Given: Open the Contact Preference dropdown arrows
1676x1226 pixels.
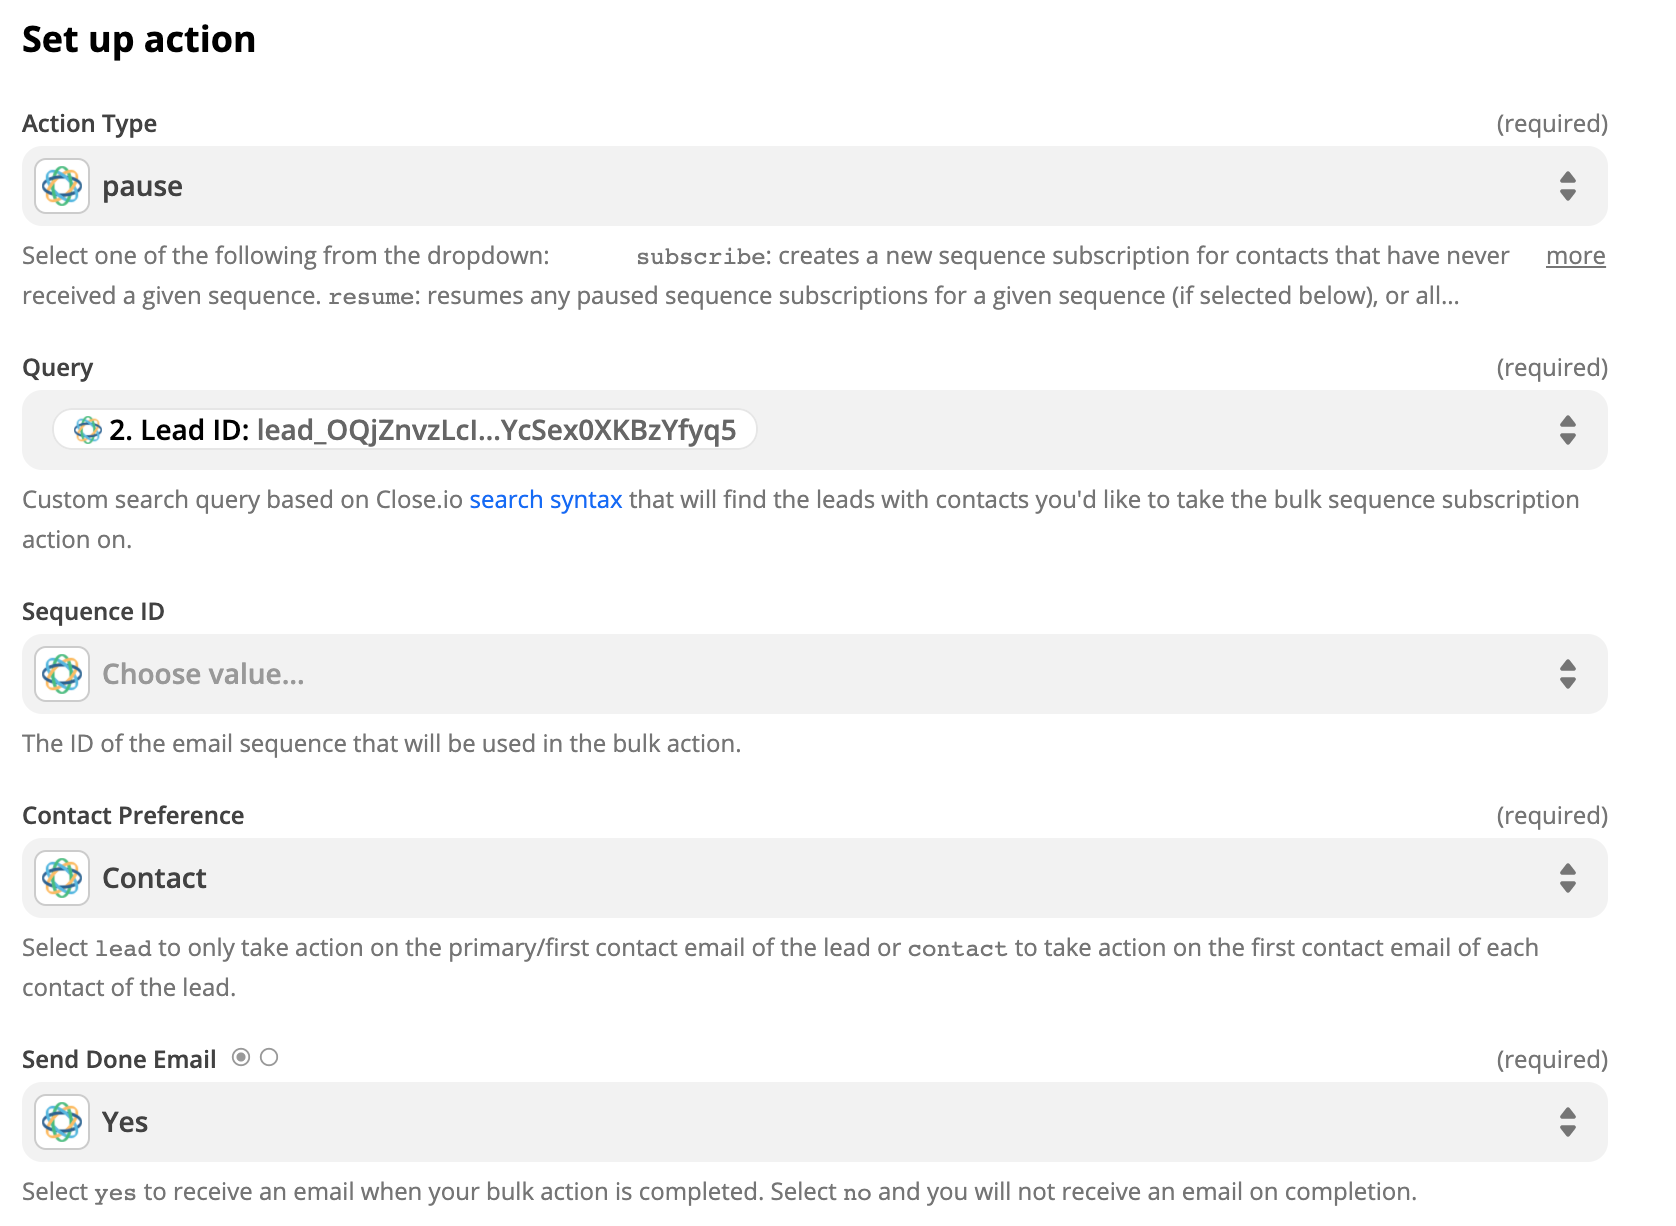Looking at the screenshot, I should pyautogui.click(x=1567, y=878).
